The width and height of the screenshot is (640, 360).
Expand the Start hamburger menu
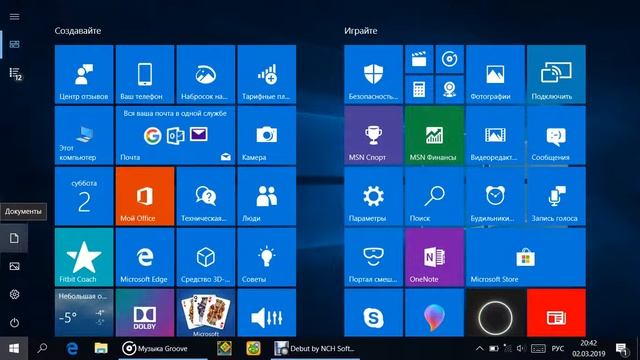pos(14,17)
